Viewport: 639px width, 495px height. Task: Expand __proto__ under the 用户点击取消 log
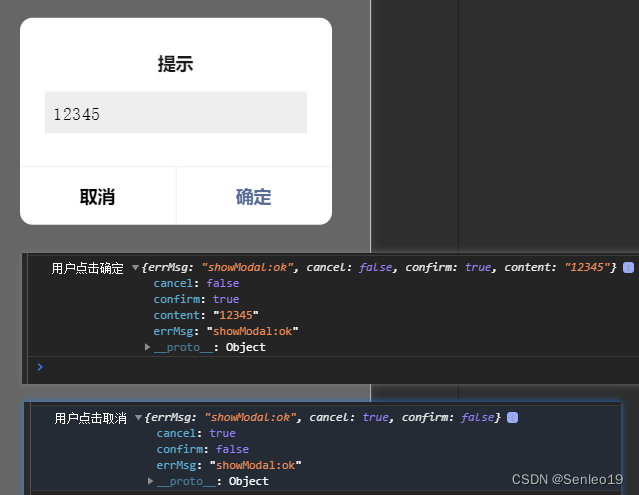[150, 481]
